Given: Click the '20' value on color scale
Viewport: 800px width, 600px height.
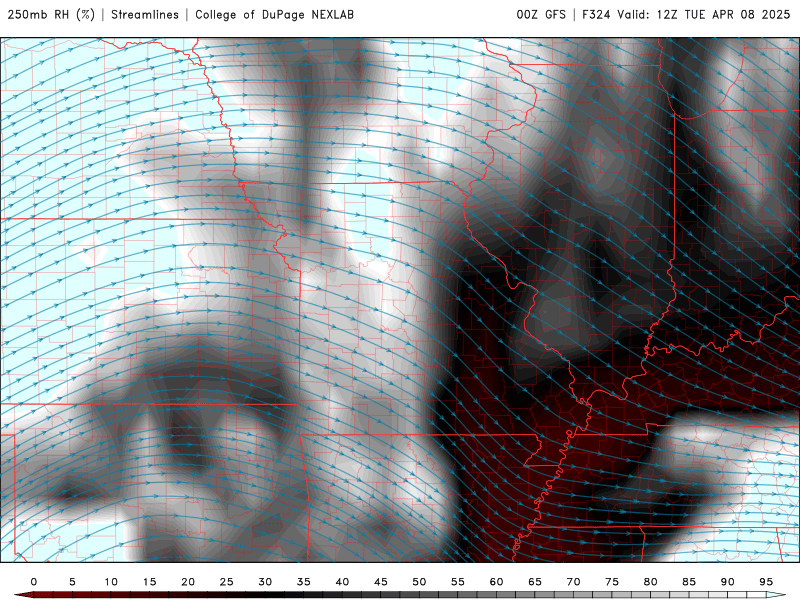Looking at the screenshot, I should pyautogui.click(x=188, y=582).
